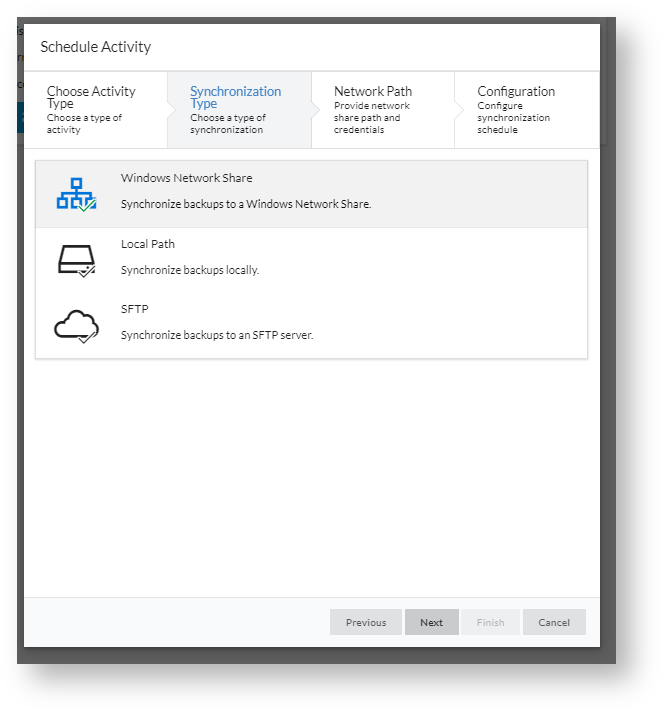
Task: Click the Schedule Activity dialog title
Action: [x=95, y=46]
